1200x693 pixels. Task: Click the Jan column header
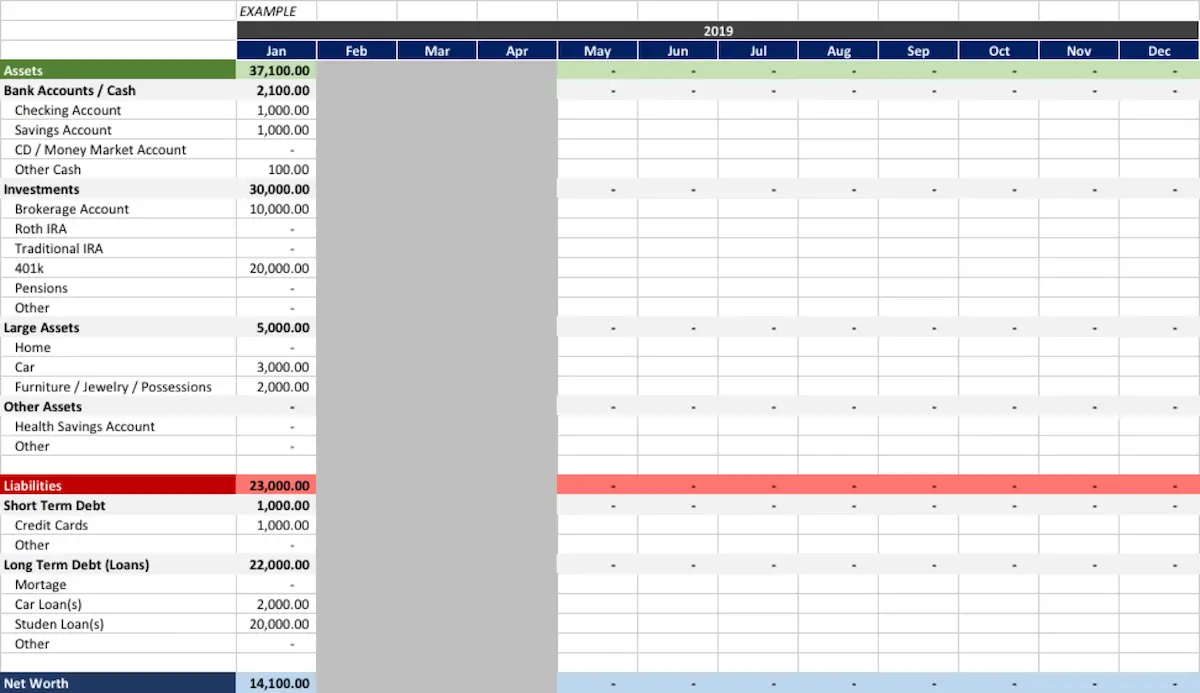(277, 51)
